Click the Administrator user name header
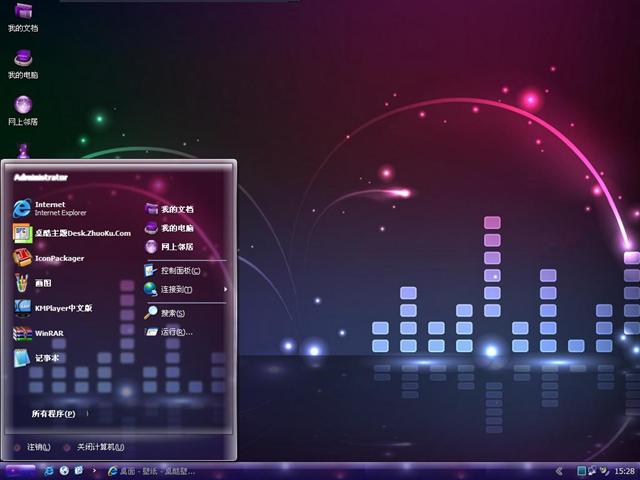The height and width of the screenshot is (480, 640). 41,177
